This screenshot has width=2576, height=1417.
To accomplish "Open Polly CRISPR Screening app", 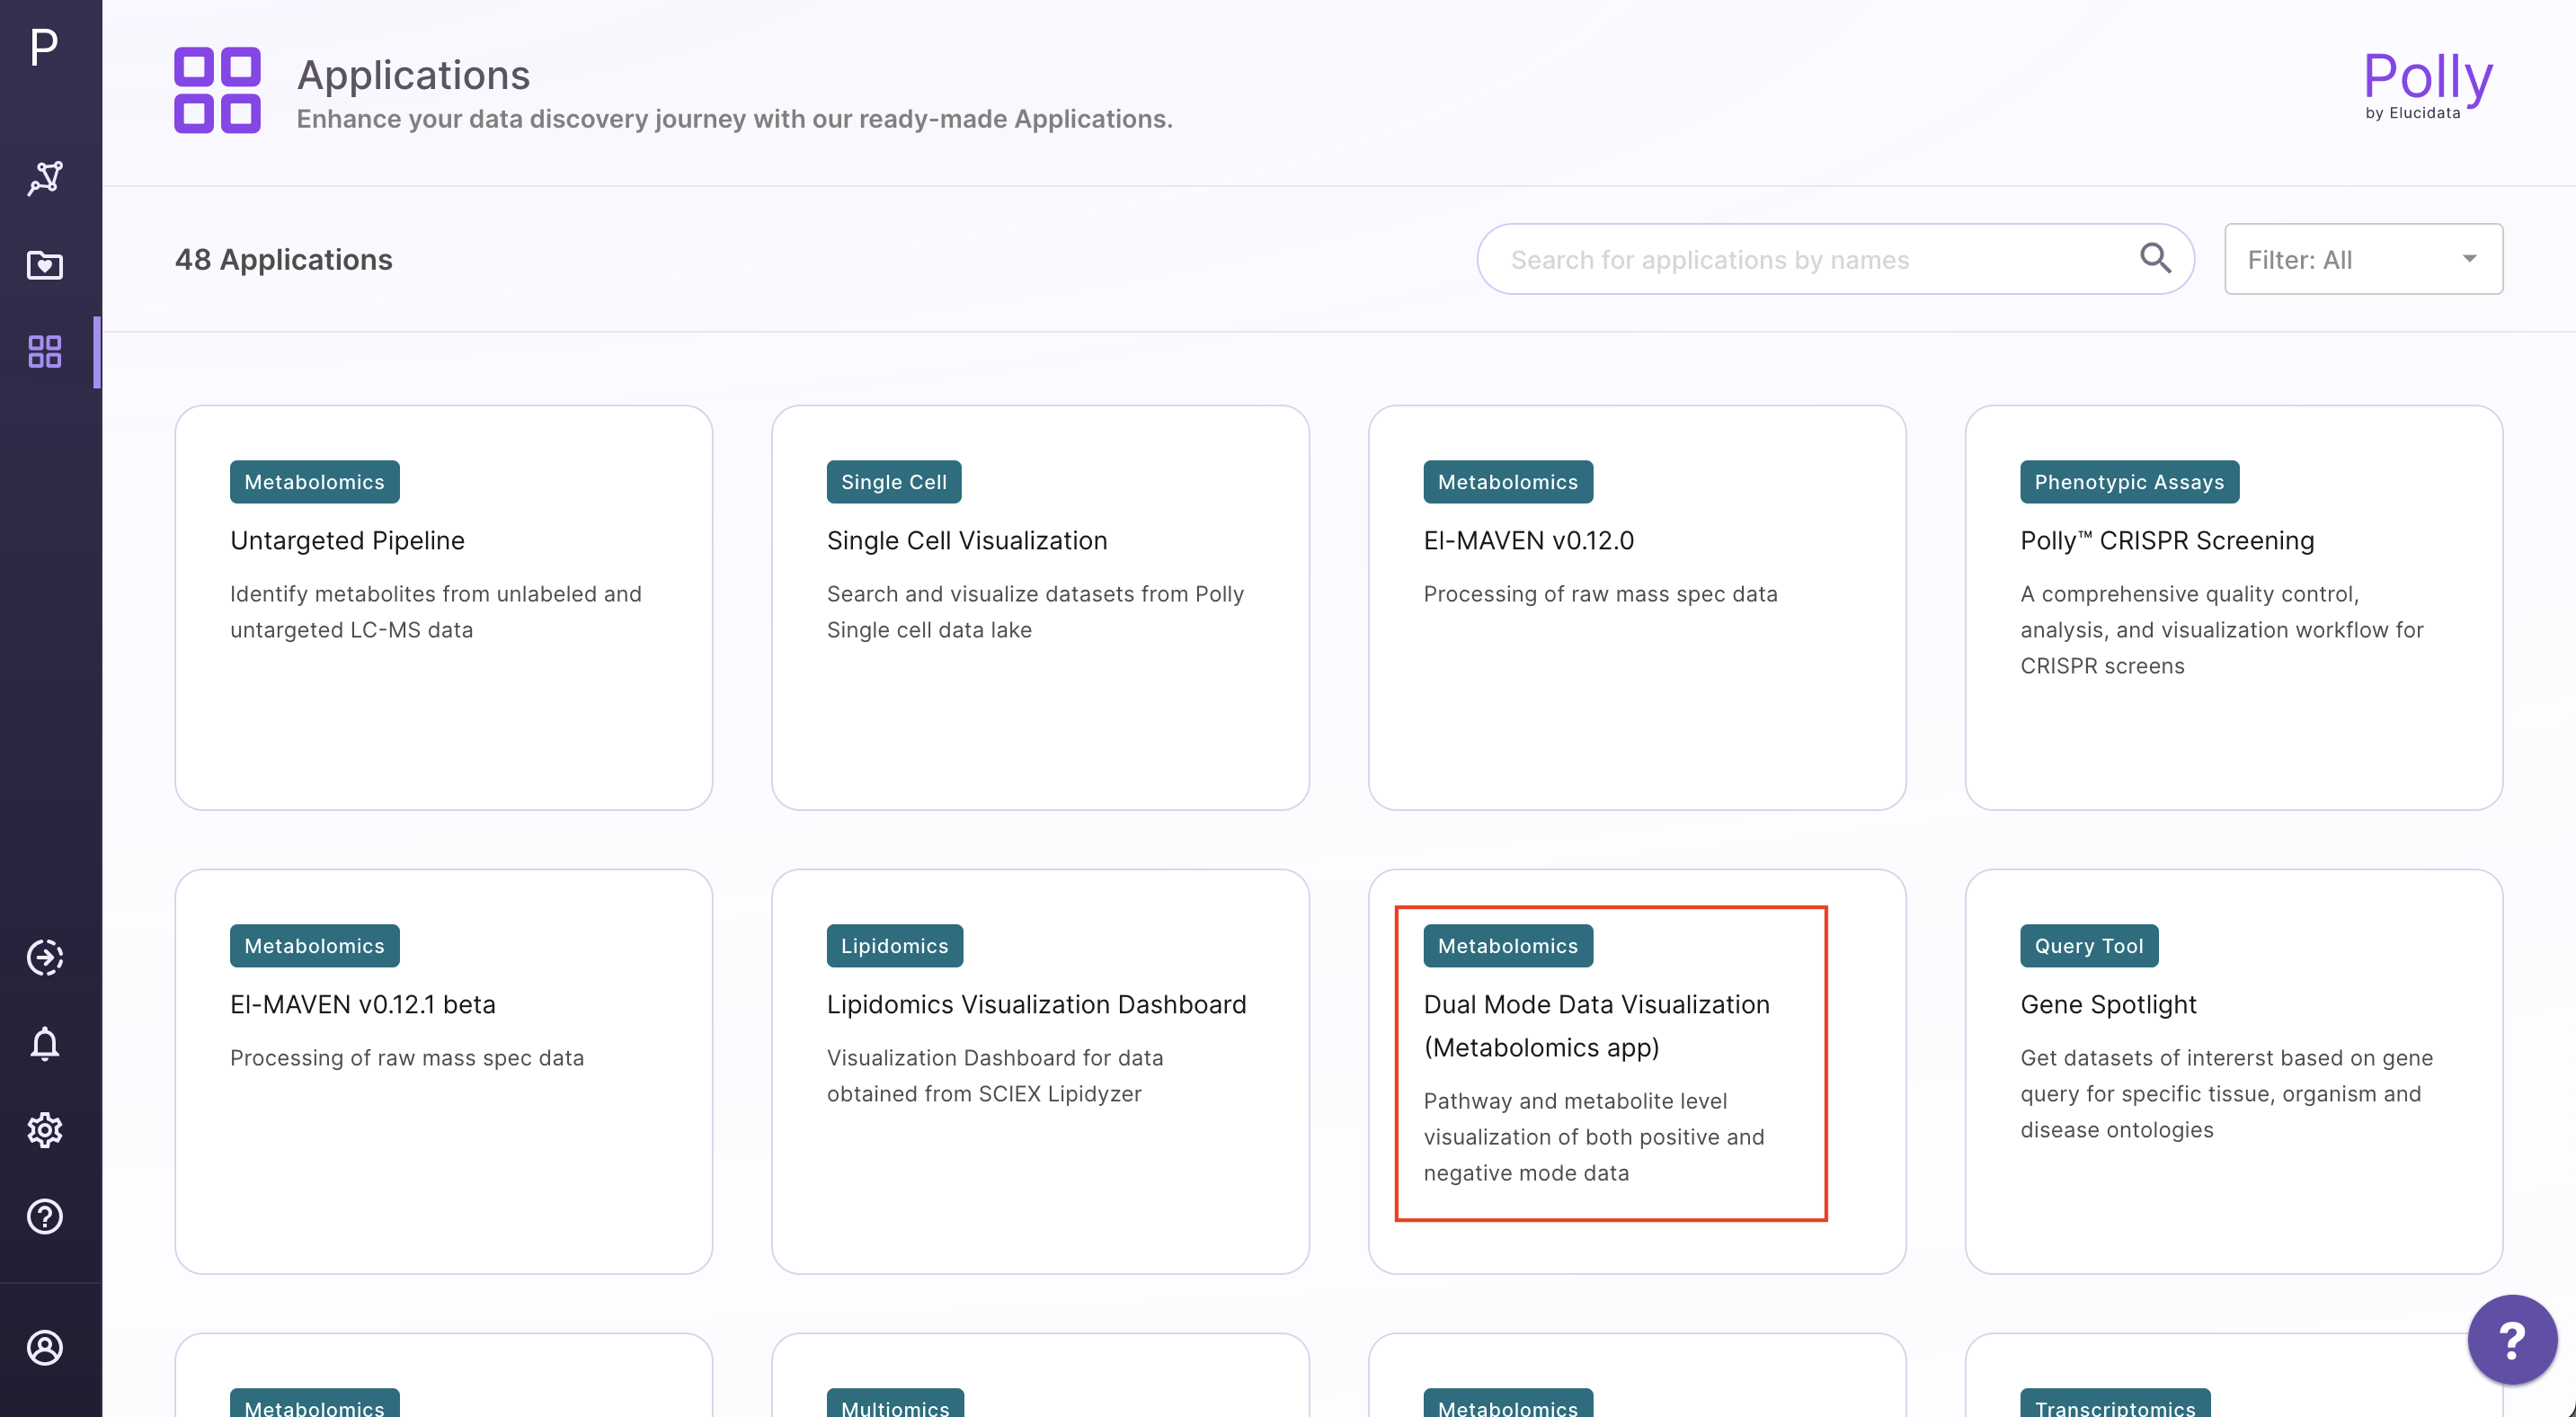I will click(x=2234, y=607).
